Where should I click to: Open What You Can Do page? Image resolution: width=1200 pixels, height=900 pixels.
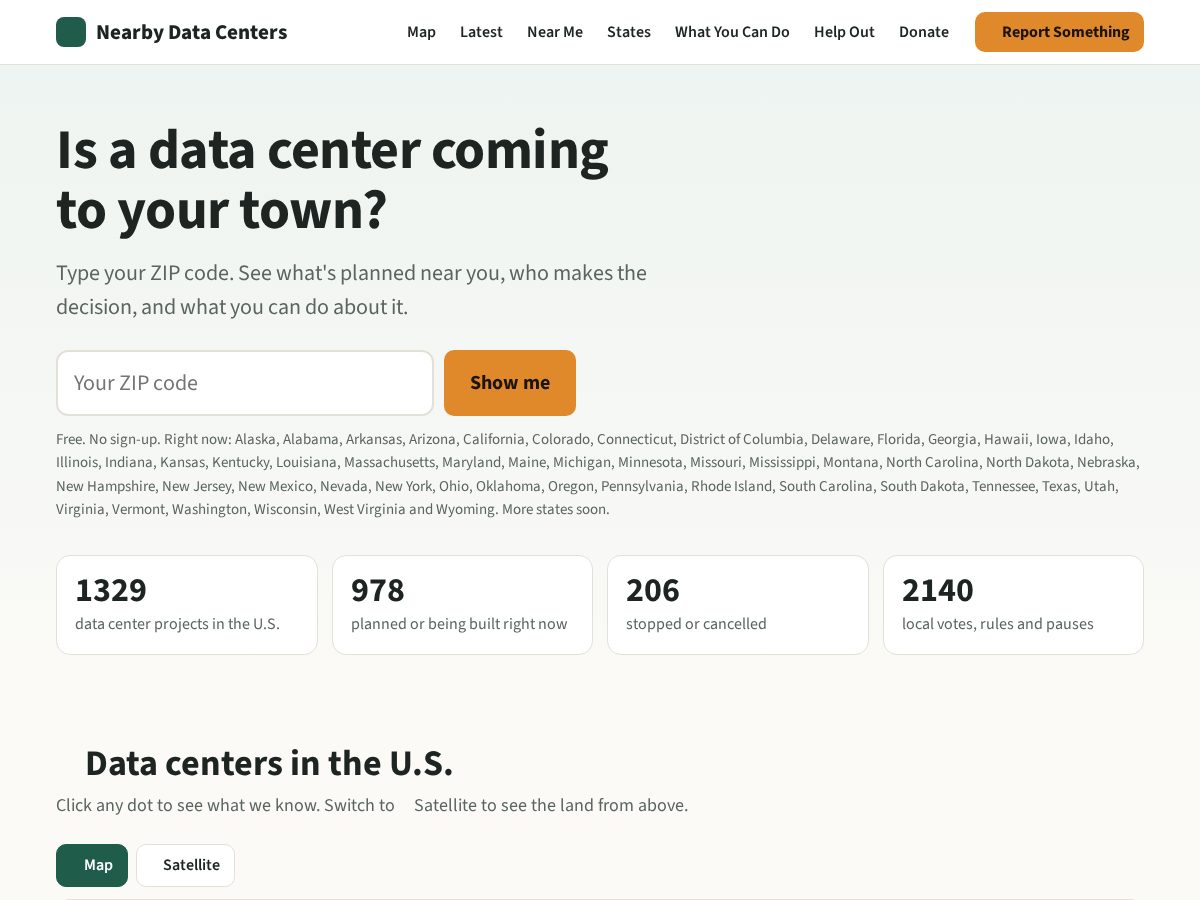point(732,32)
